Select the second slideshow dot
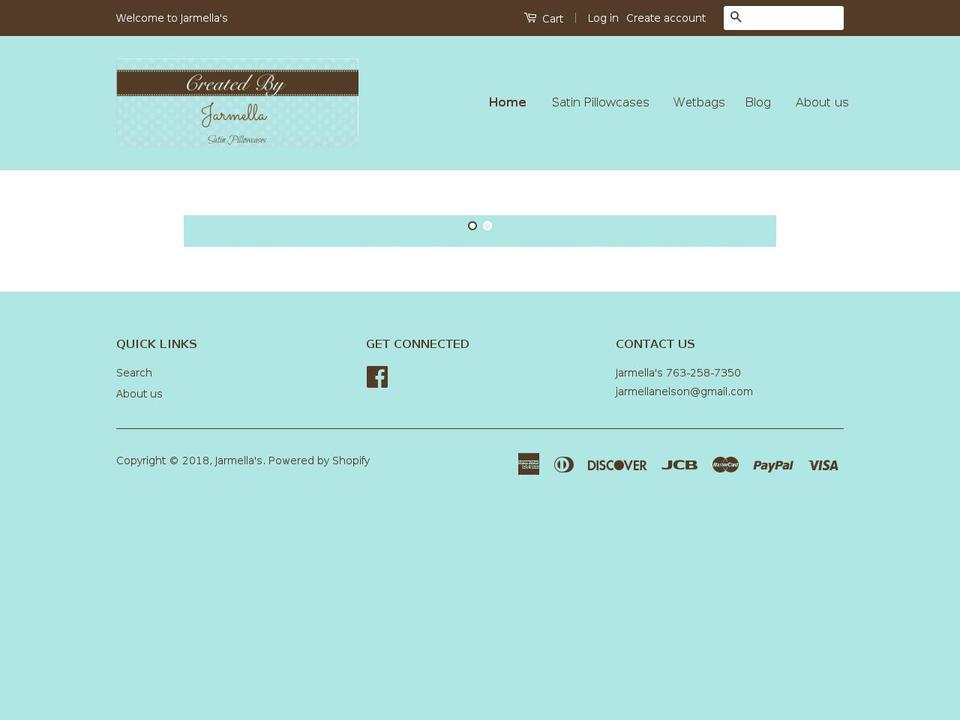 pyautogui.click(x=487, y=226)
